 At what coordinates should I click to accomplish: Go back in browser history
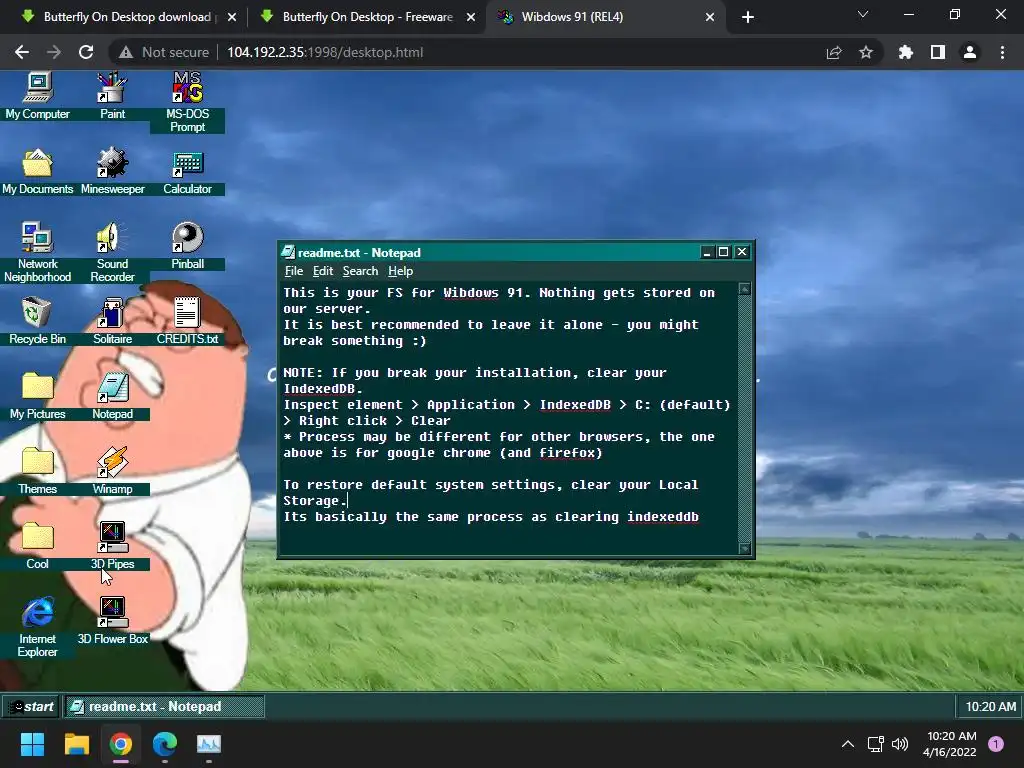tap(22, 52)
